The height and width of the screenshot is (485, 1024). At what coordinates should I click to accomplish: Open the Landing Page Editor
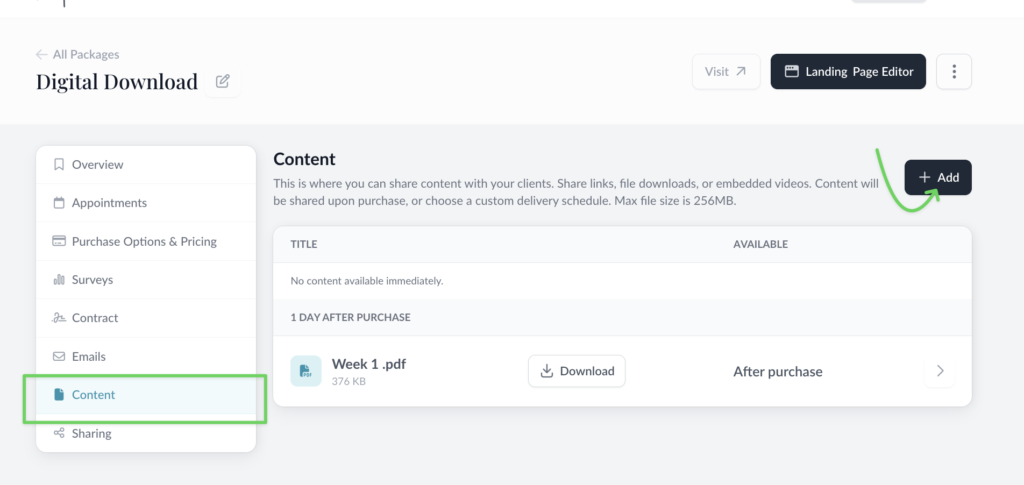tap(848, 72)
